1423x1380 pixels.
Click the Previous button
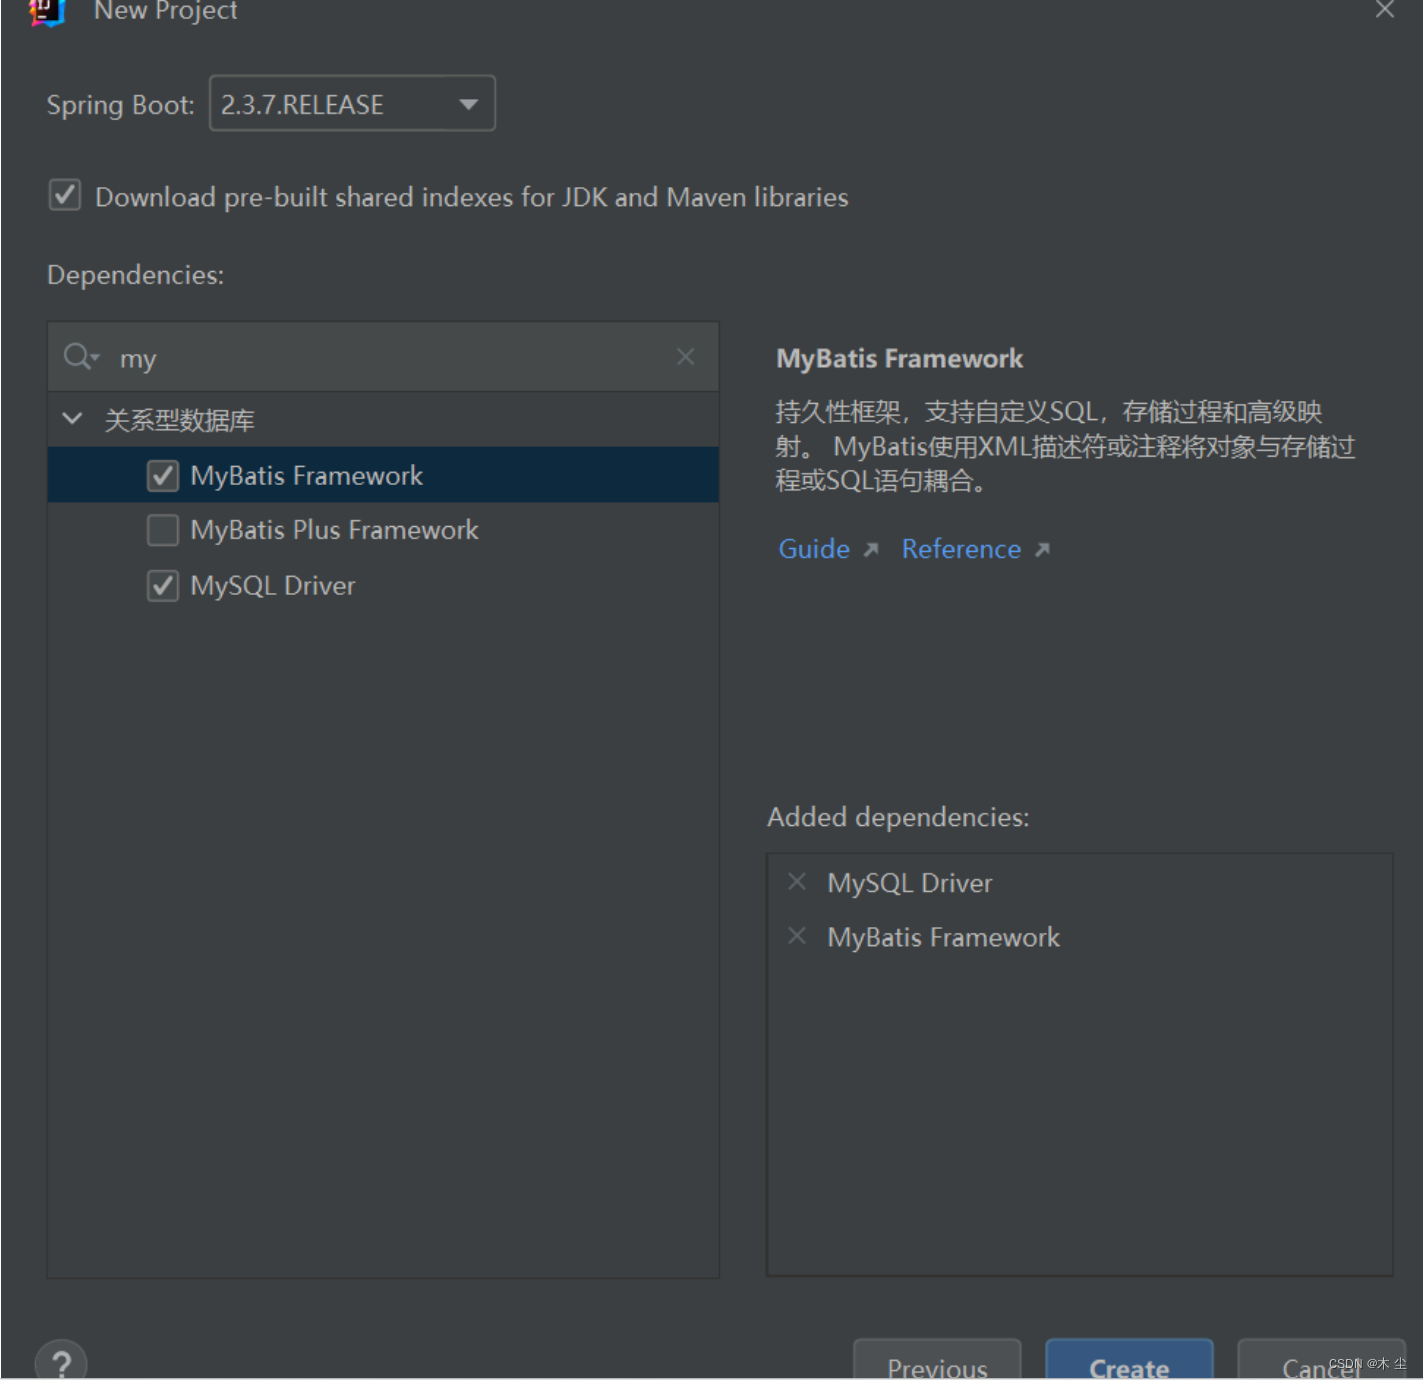click(x=937, y=1360)
